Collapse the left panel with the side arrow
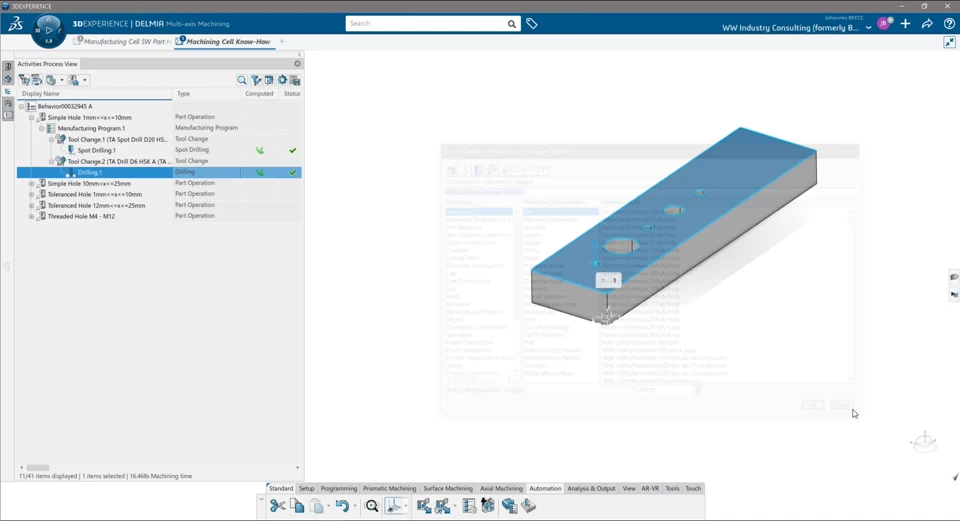 click(7, 266)
